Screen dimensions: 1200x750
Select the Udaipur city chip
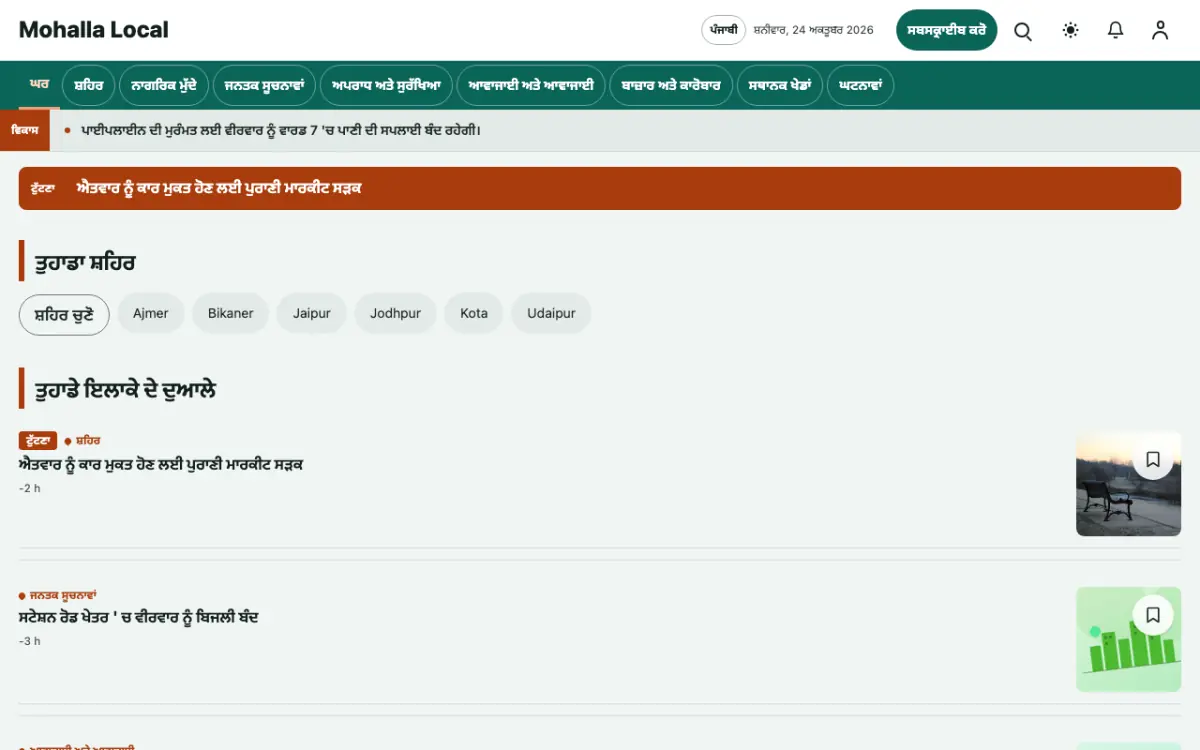point(551,314)
